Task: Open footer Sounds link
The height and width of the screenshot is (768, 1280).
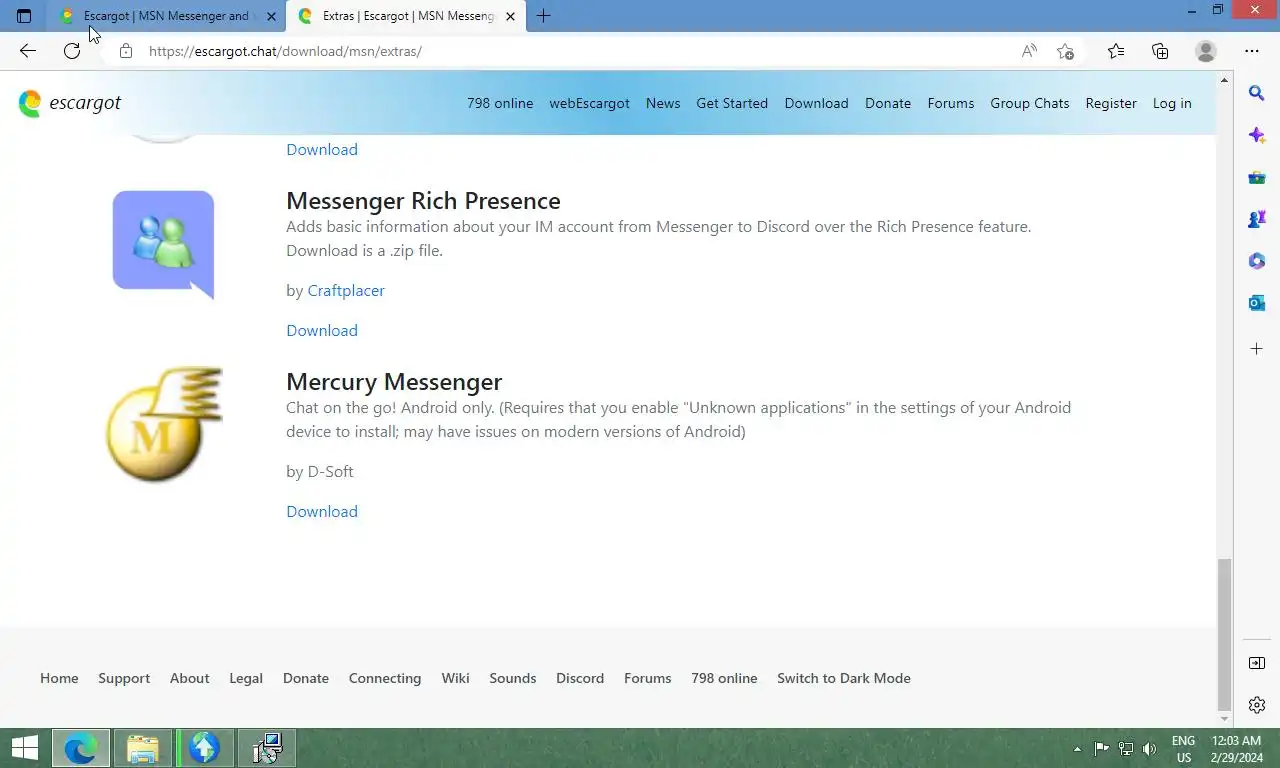Action: pos(513,678)
